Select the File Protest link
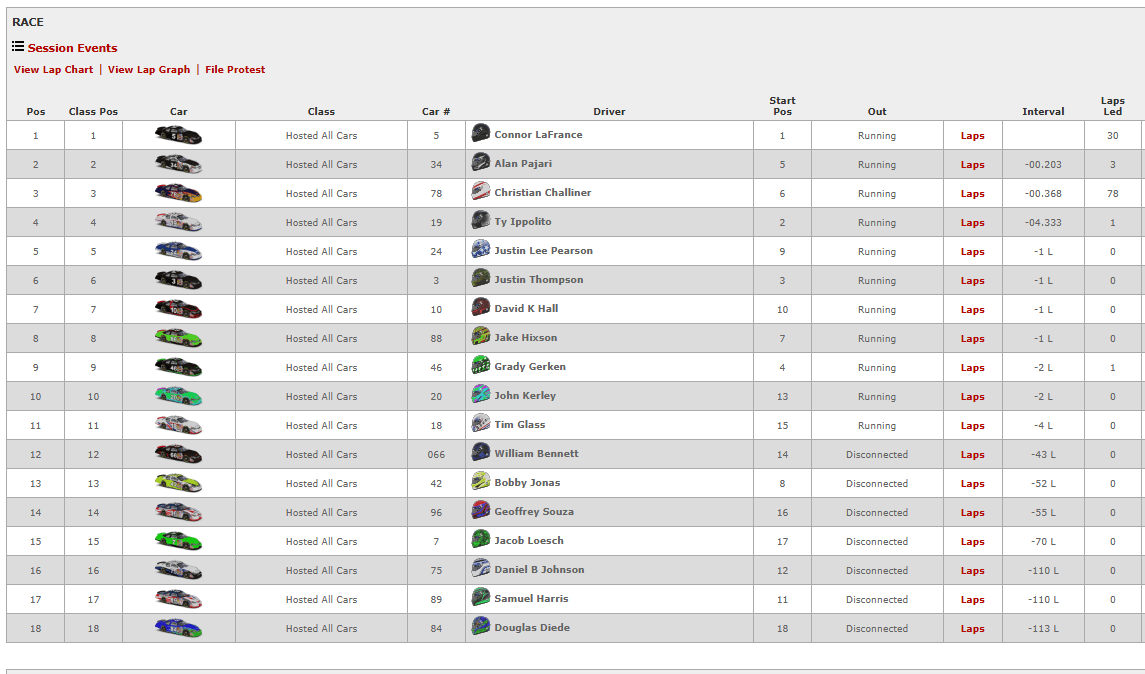Screen dimensions: 1145x674 point(235,70)
